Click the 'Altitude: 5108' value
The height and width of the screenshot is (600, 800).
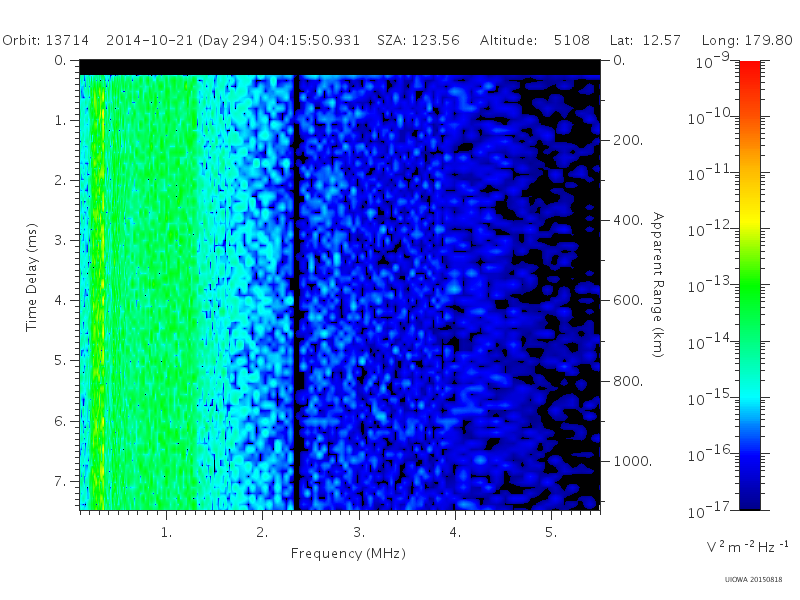(x=535, y=40)
